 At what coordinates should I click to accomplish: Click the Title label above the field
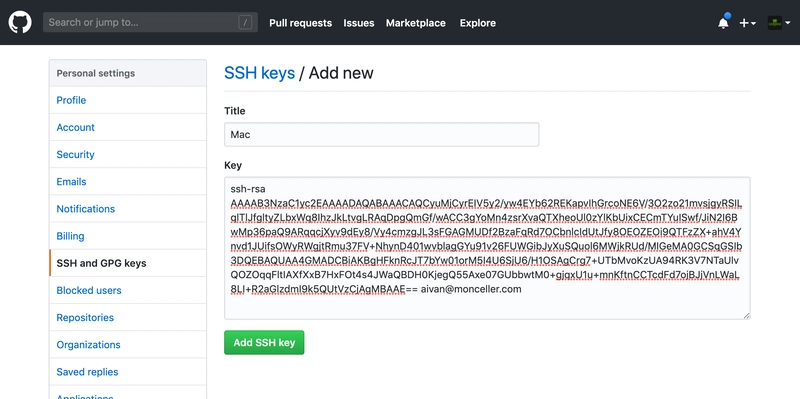point(235,111)
